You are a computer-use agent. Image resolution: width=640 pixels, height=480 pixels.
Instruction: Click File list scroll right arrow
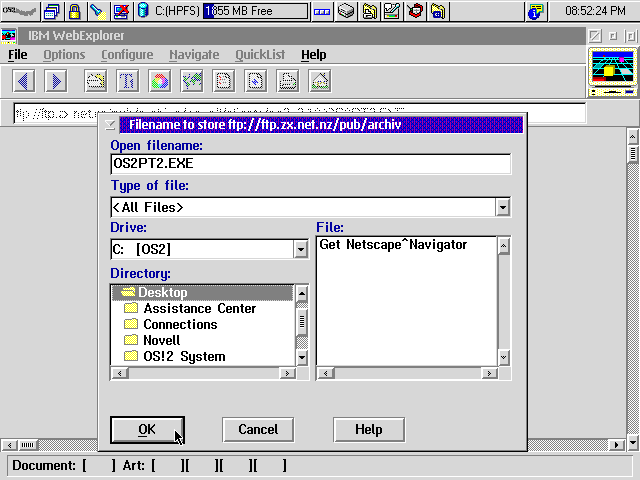[489, 373]
